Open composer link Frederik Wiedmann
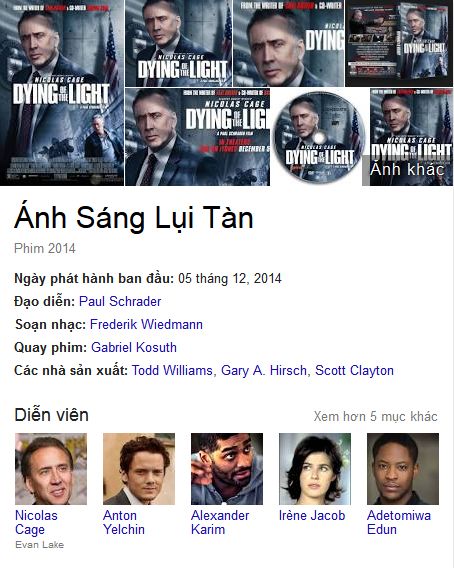The width and height of the screenshot is (454, 568). pos(146,324)
